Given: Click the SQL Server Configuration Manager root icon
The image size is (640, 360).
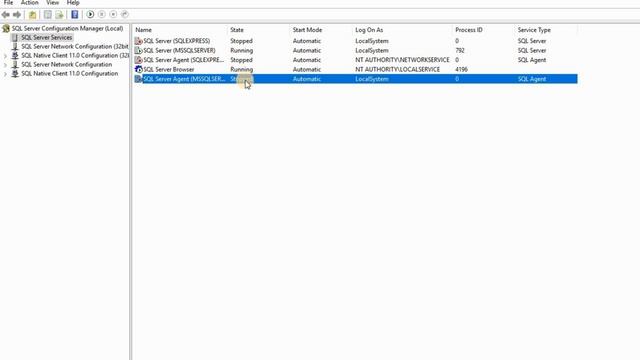Looking at the screenshot, I should coord(6,29).
